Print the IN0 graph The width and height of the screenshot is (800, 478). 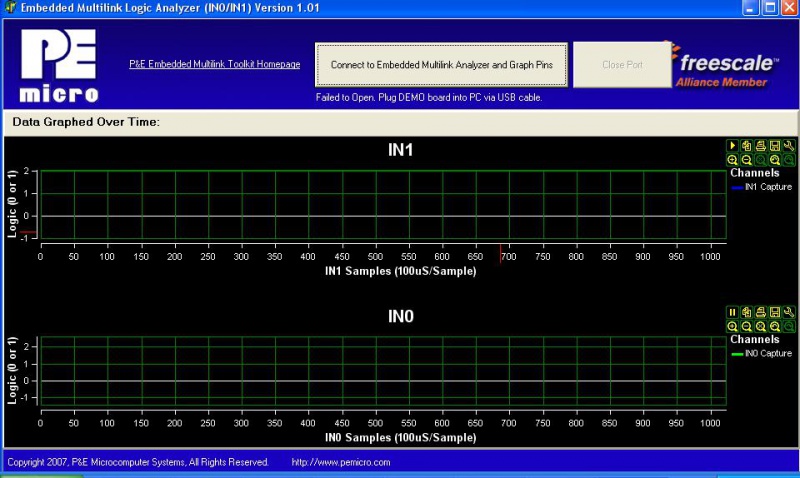pos(761,313)
